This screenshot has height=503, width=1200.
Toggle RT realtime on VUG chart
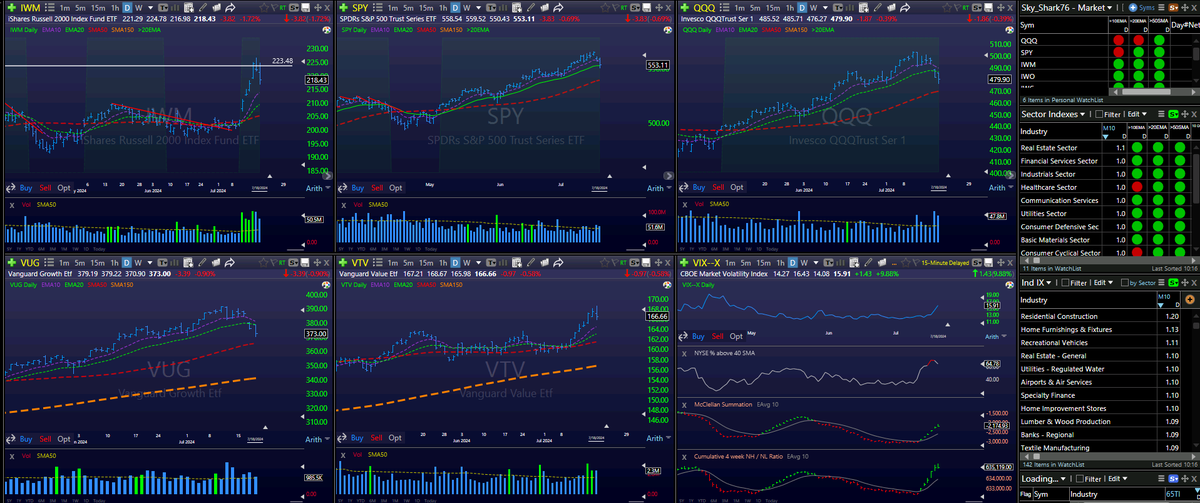click(x=282, y=265)
